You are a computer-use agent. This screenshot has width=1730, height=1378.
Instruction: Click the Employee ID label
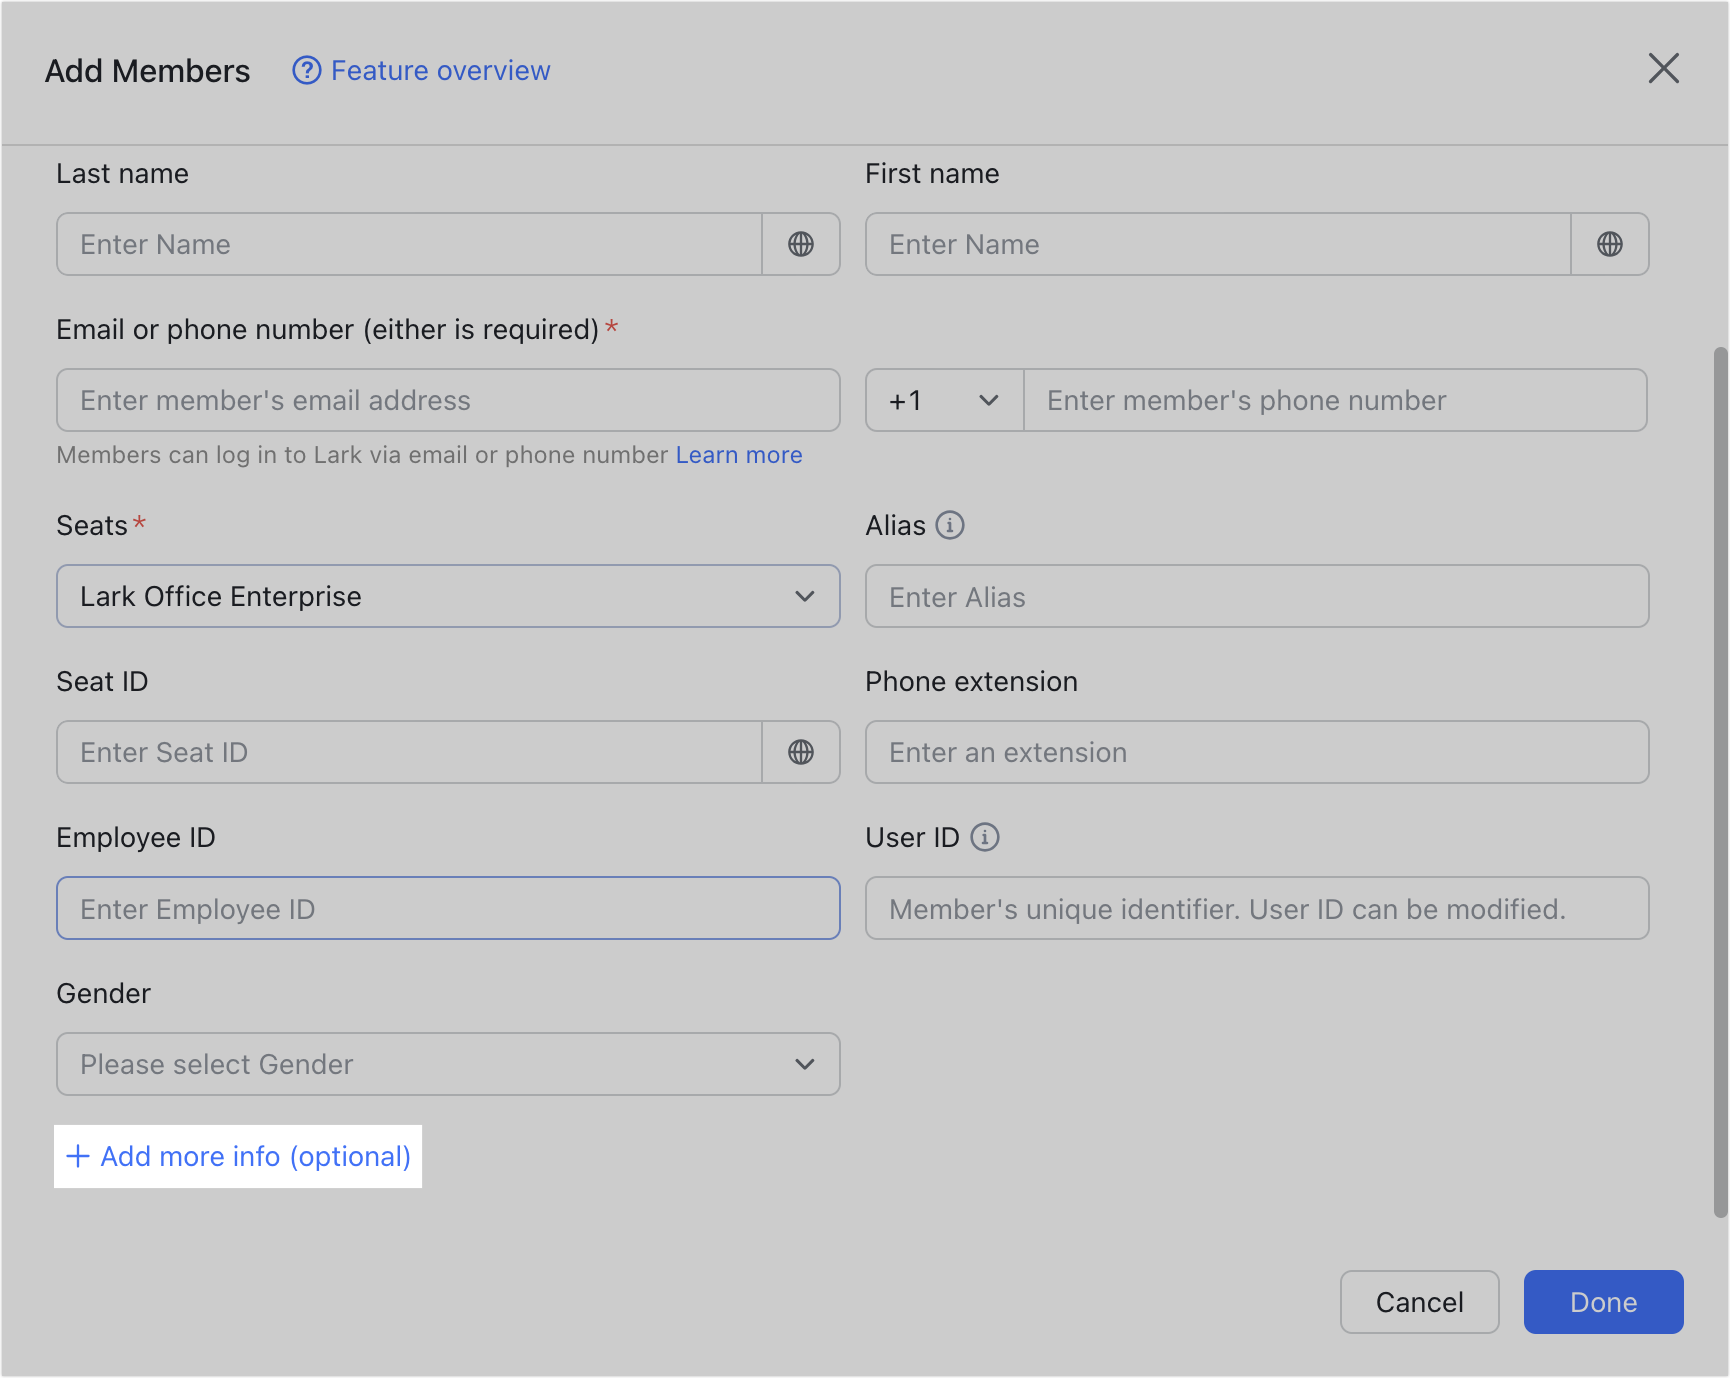click(x=136, y=837)
